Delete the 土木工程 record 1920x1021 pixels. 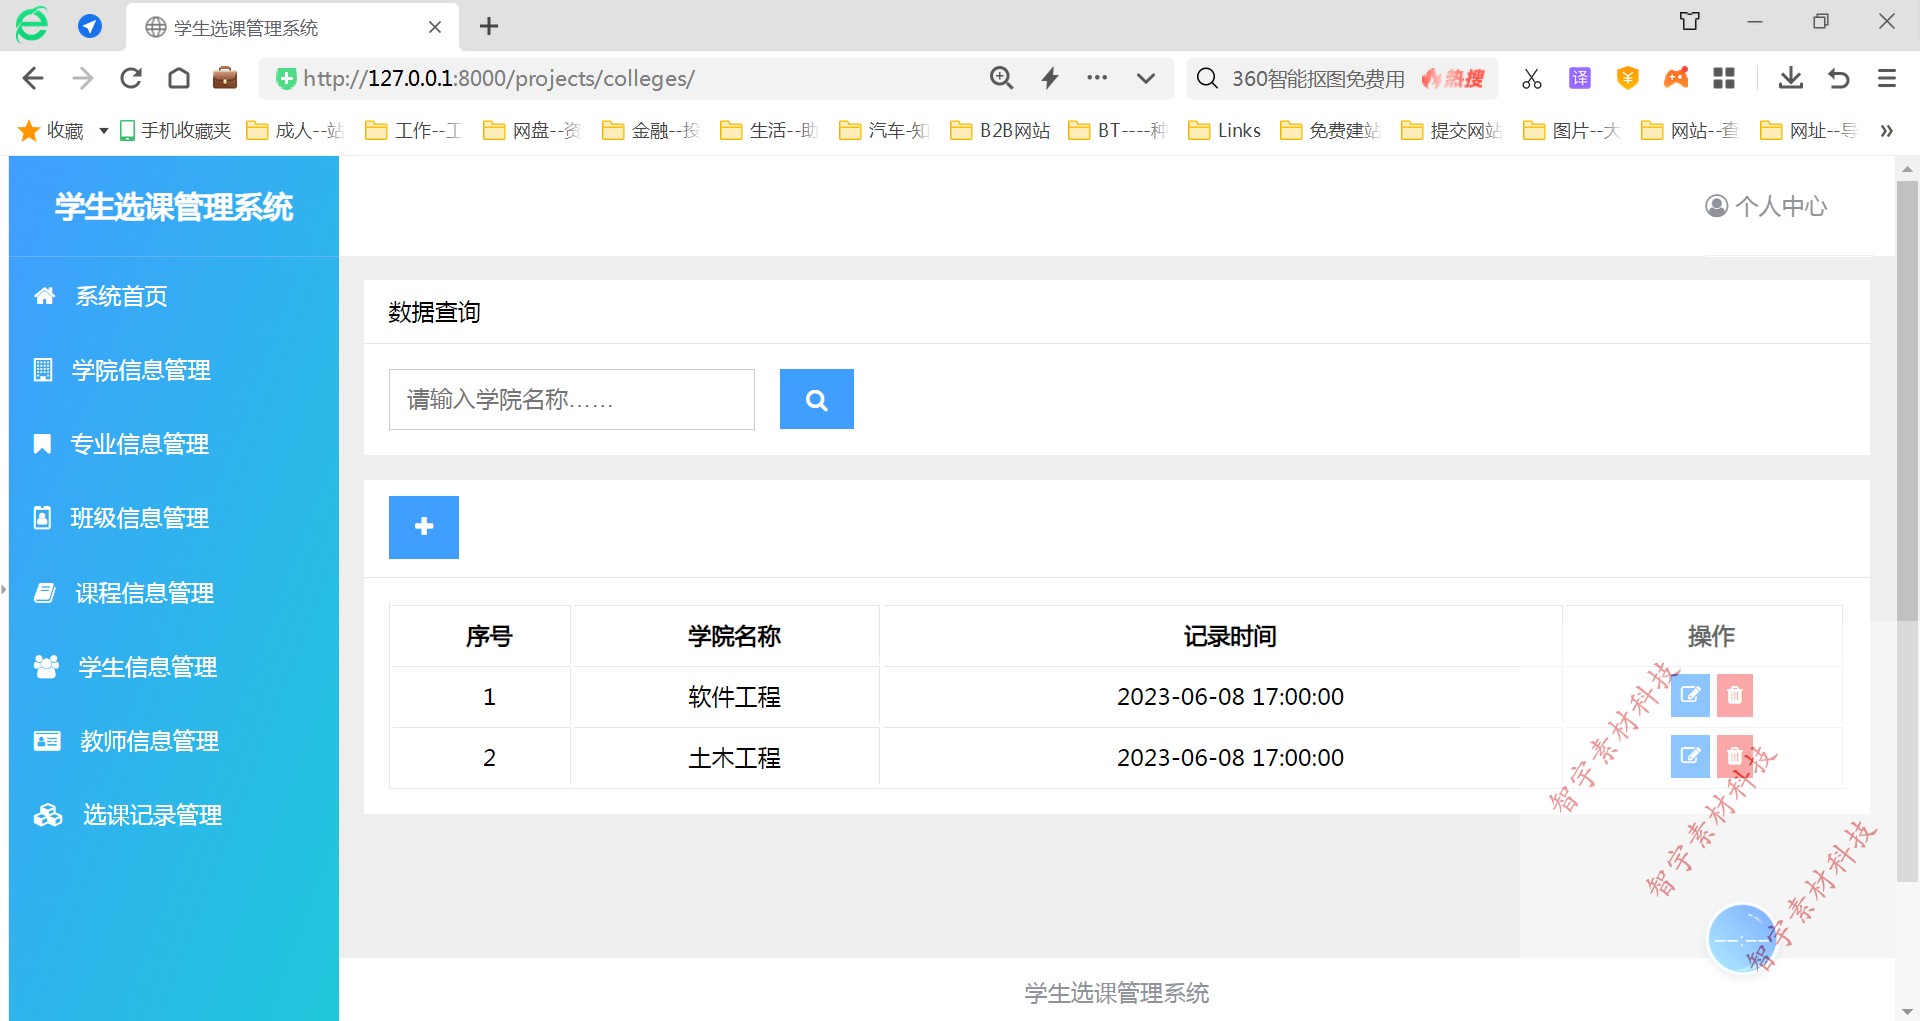pyautogui.click(x=1734, y=757)
